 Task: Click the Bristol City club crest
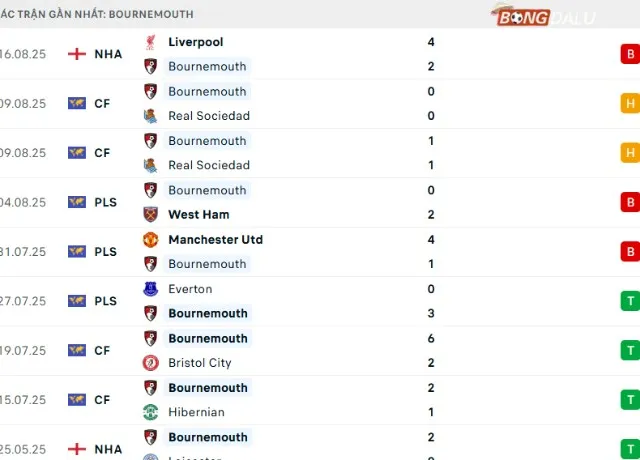point(150,363)
